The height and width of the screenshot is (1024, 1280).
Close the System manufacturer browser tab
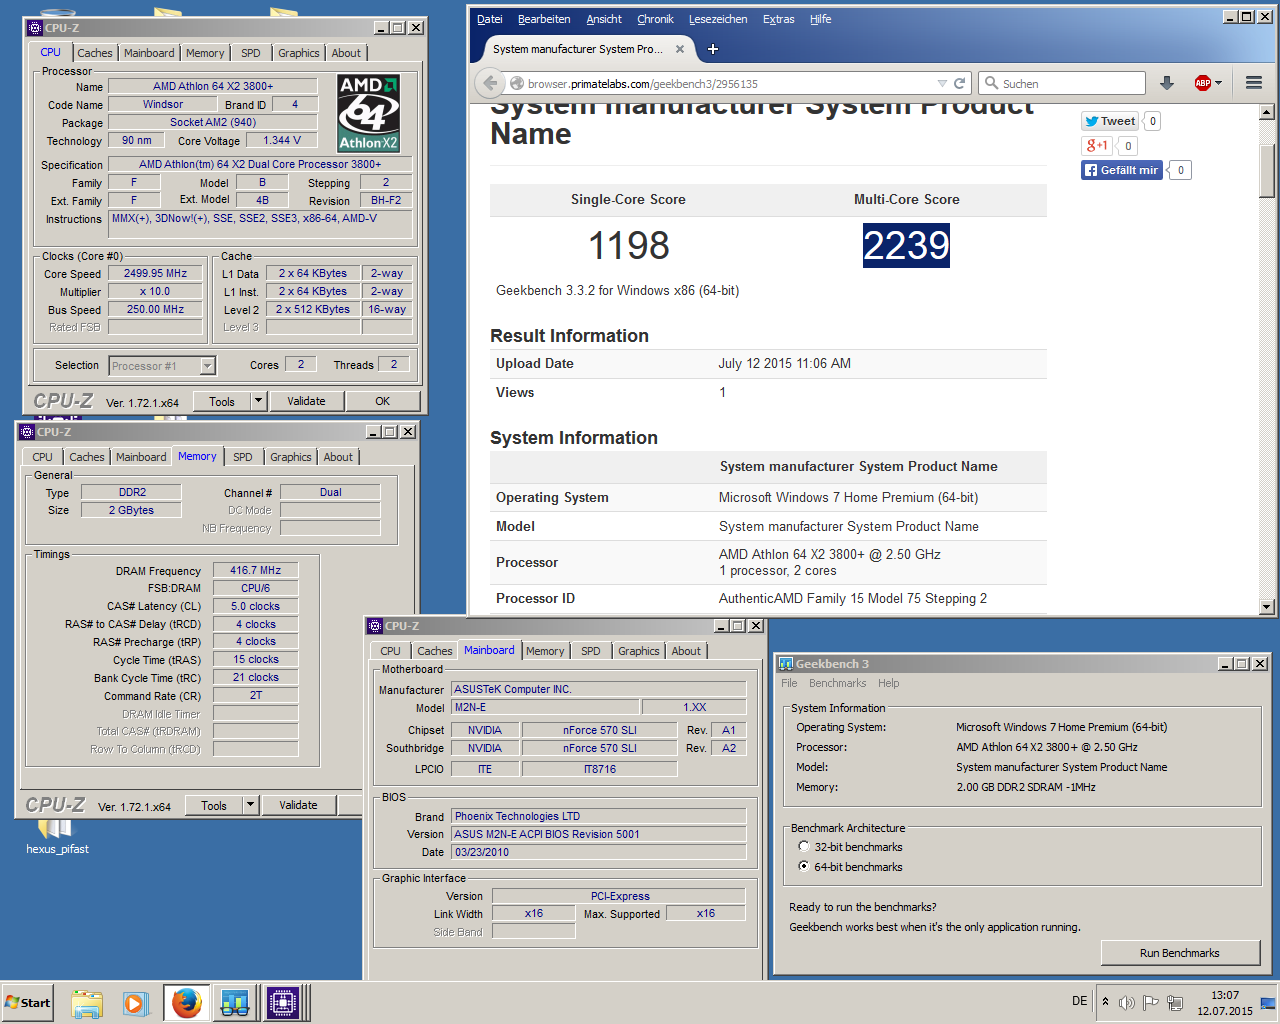coord(680,49)
